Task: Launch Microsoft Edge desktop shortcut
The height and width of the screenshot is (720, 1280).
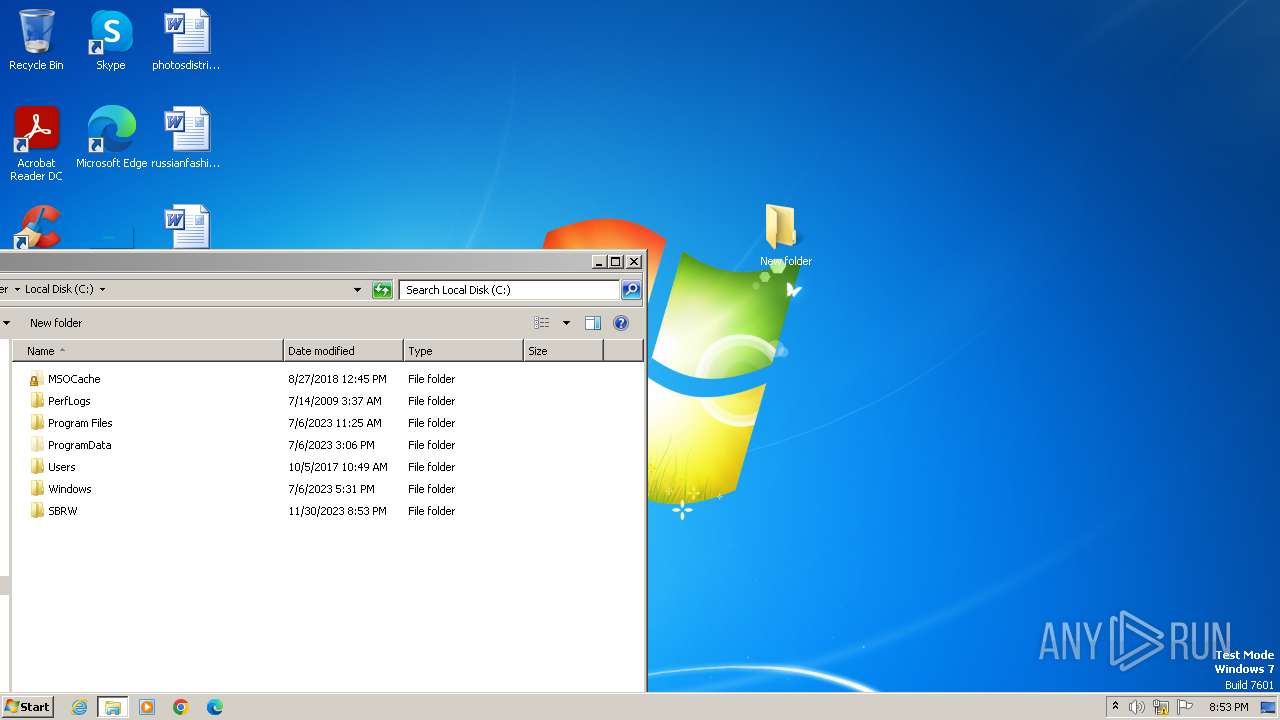Action: tap(111, 138)
